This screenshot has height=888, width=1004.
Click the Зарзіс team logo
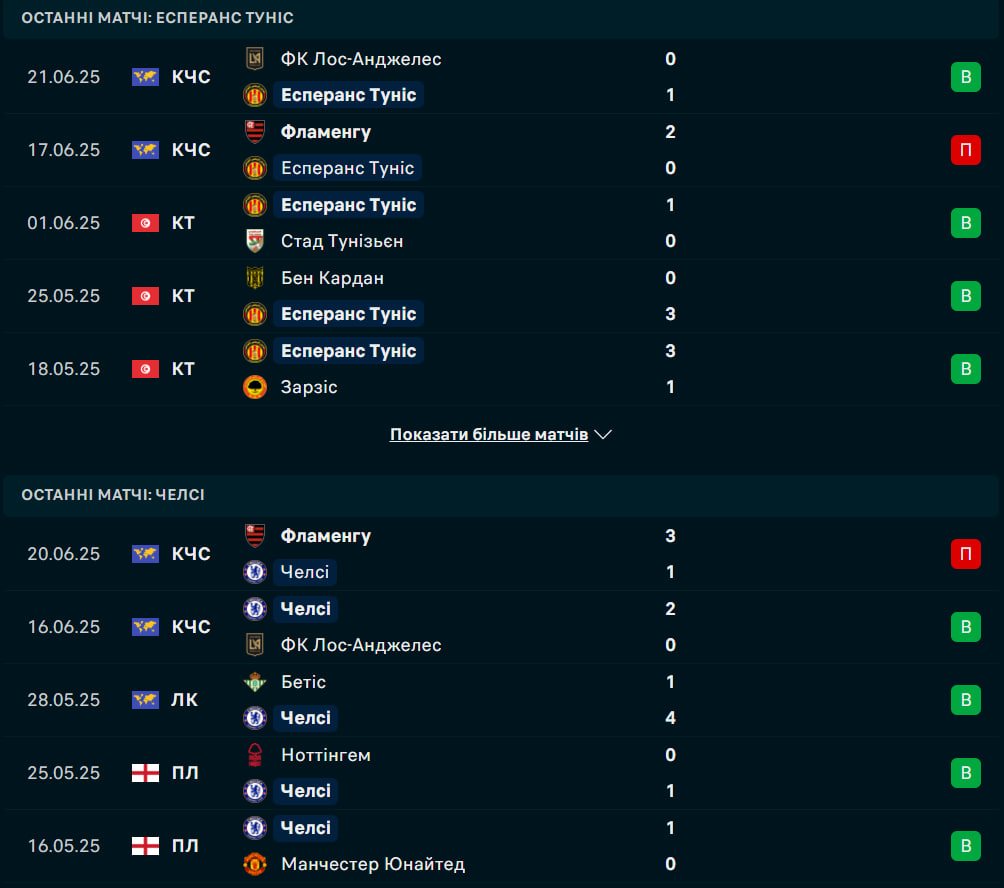click(x=255, y=387)
